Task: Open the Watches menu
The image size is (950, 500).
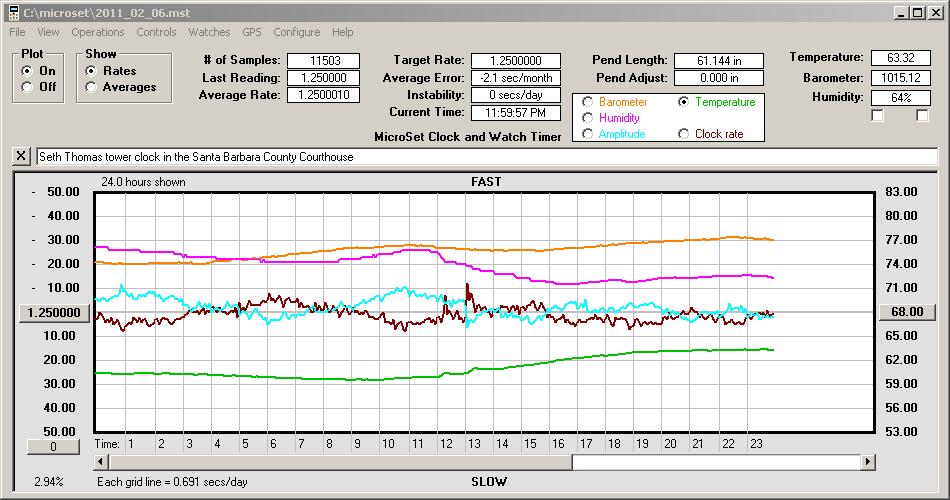Action: point(209,32)
